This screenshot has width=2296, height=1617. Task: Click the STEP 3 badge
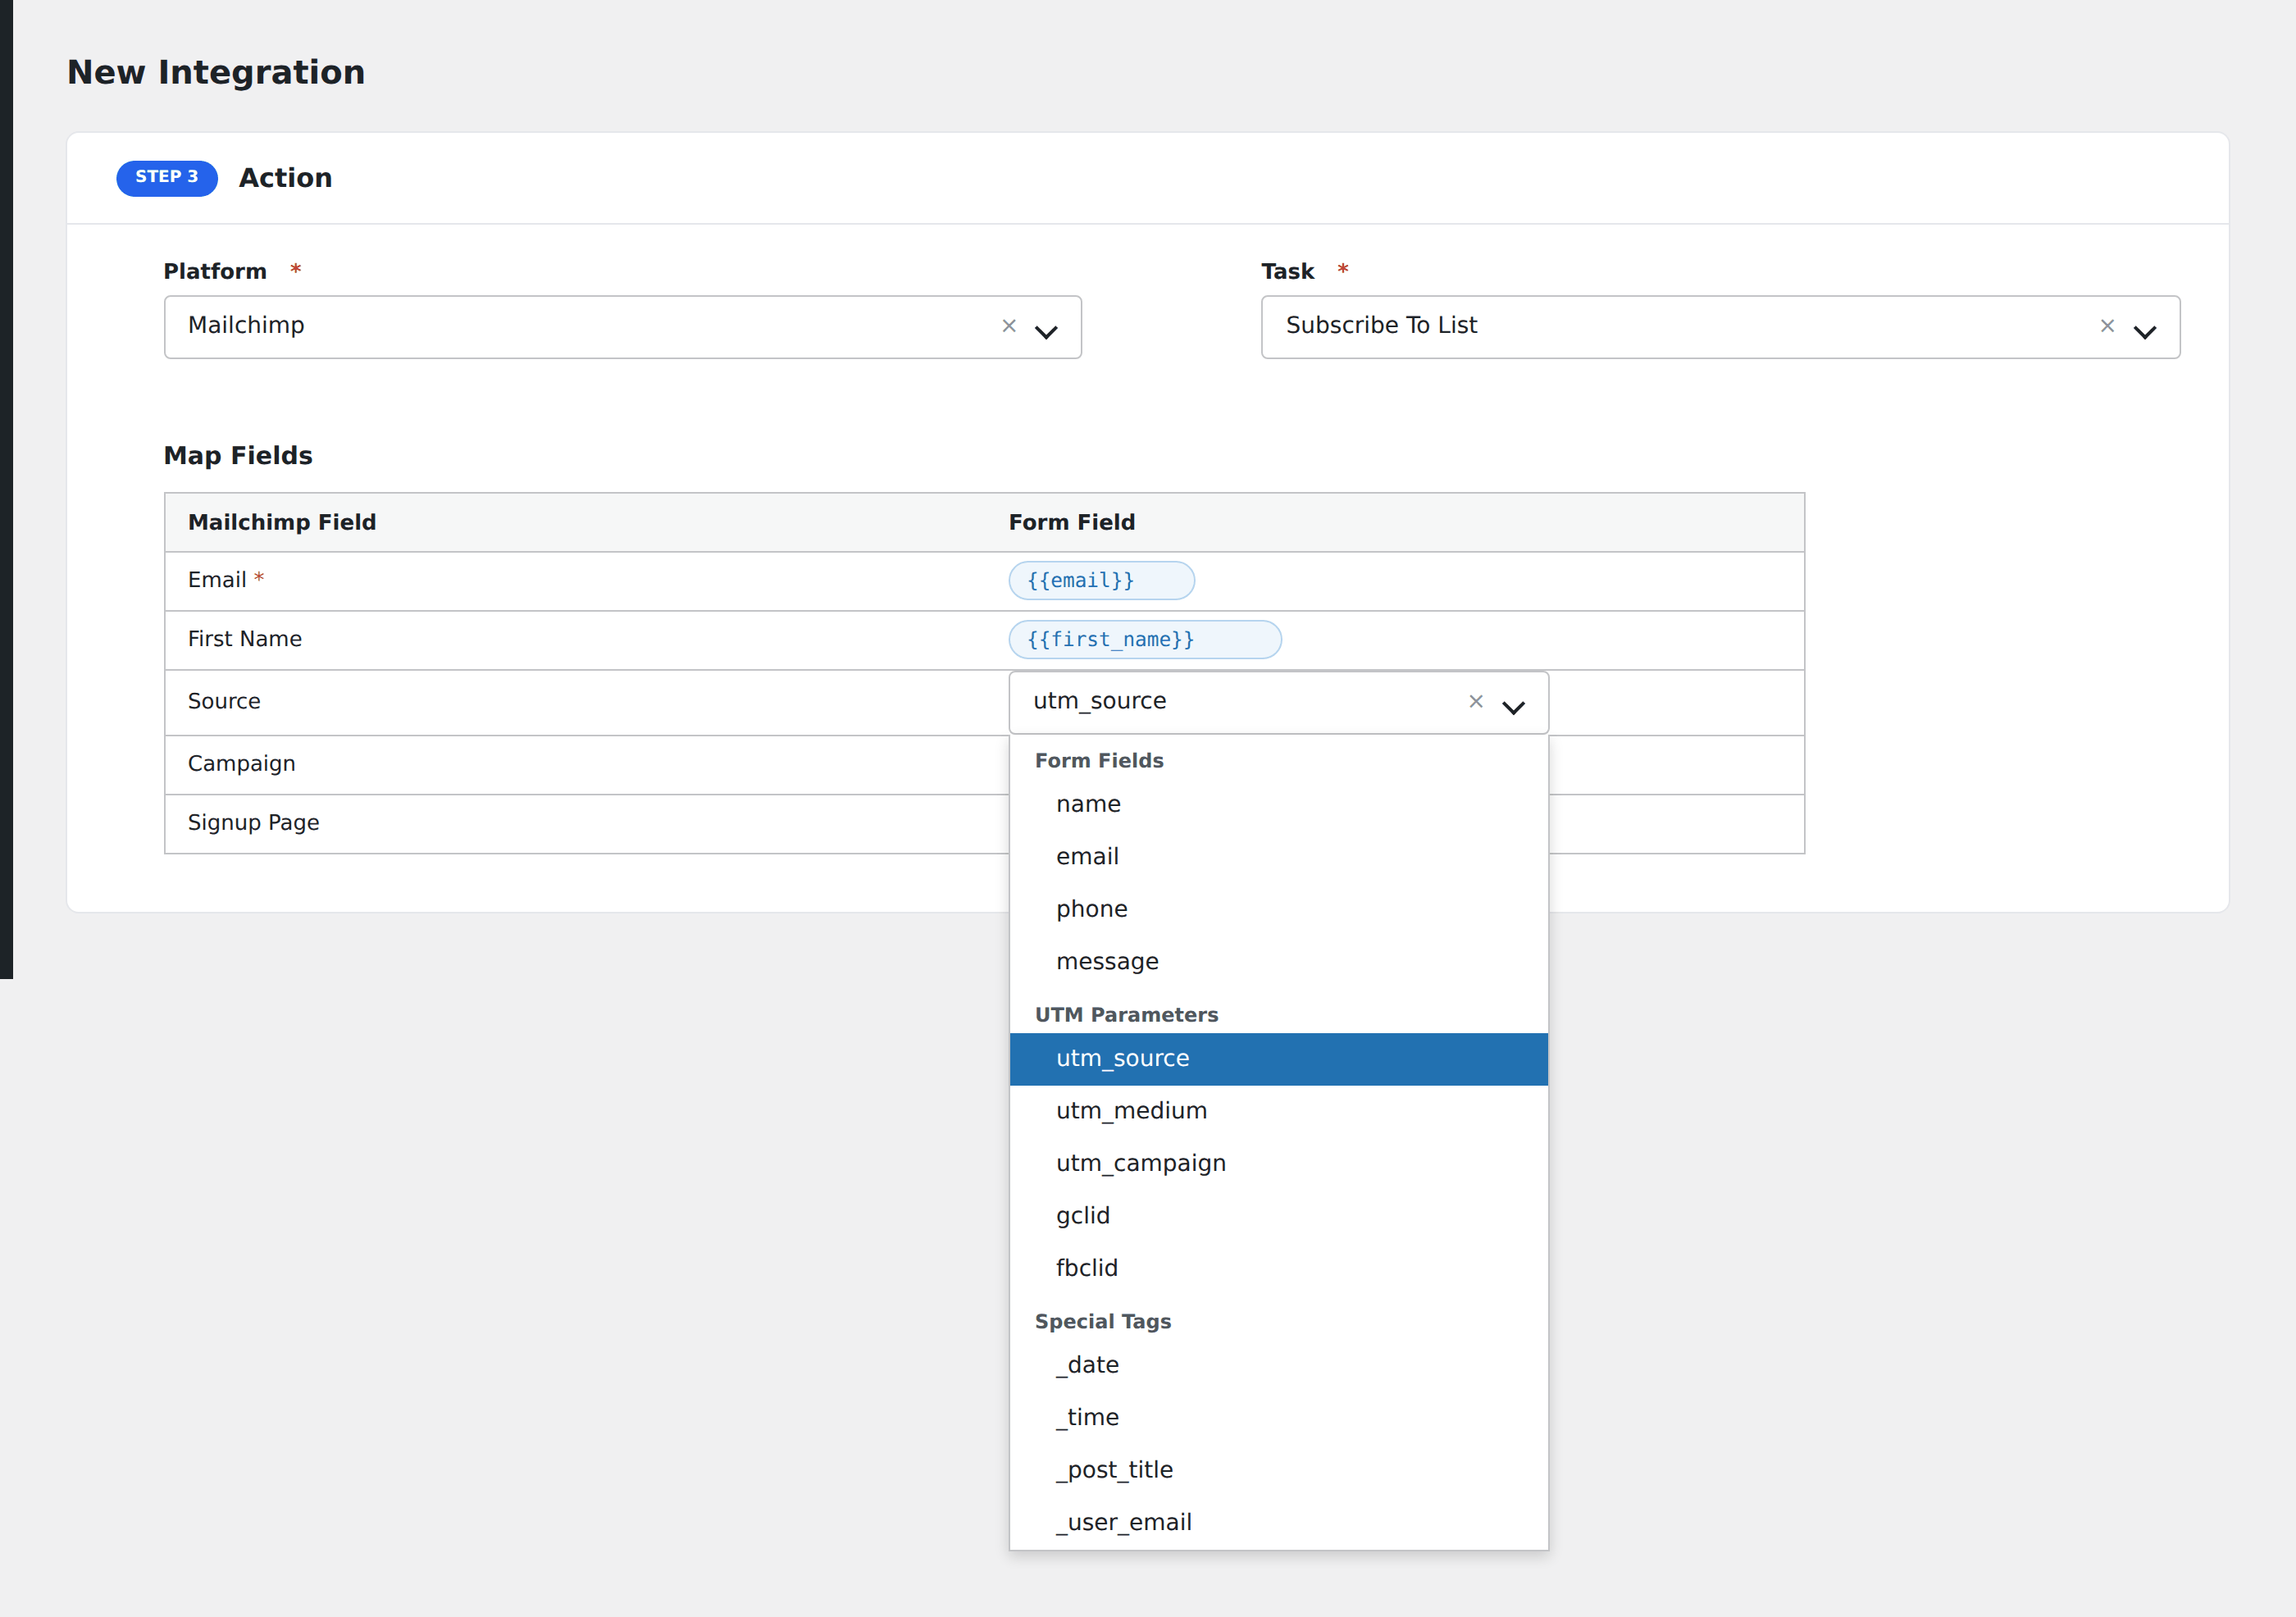point(167,178)
